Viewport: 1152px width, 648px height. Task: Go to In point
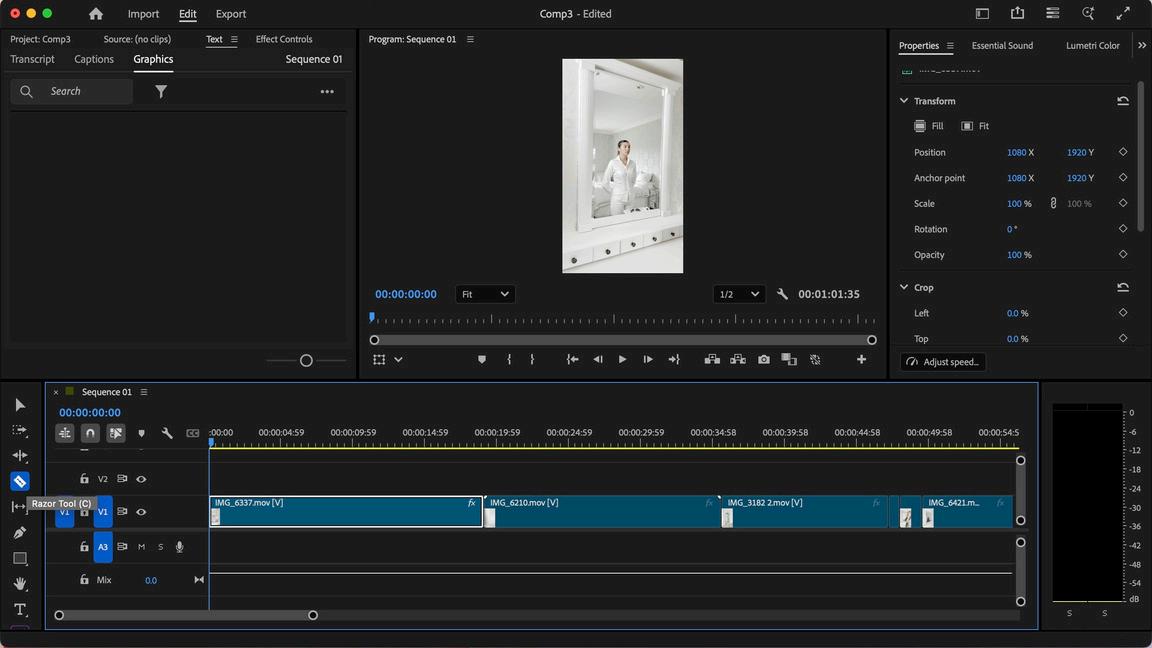point(572,359)
